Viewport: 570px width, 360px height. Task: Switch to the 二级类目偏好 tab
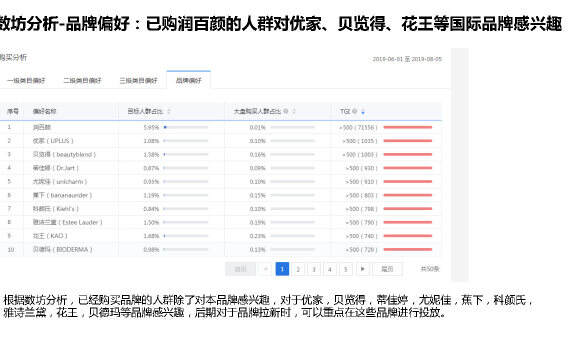click(x=82, y=80)
